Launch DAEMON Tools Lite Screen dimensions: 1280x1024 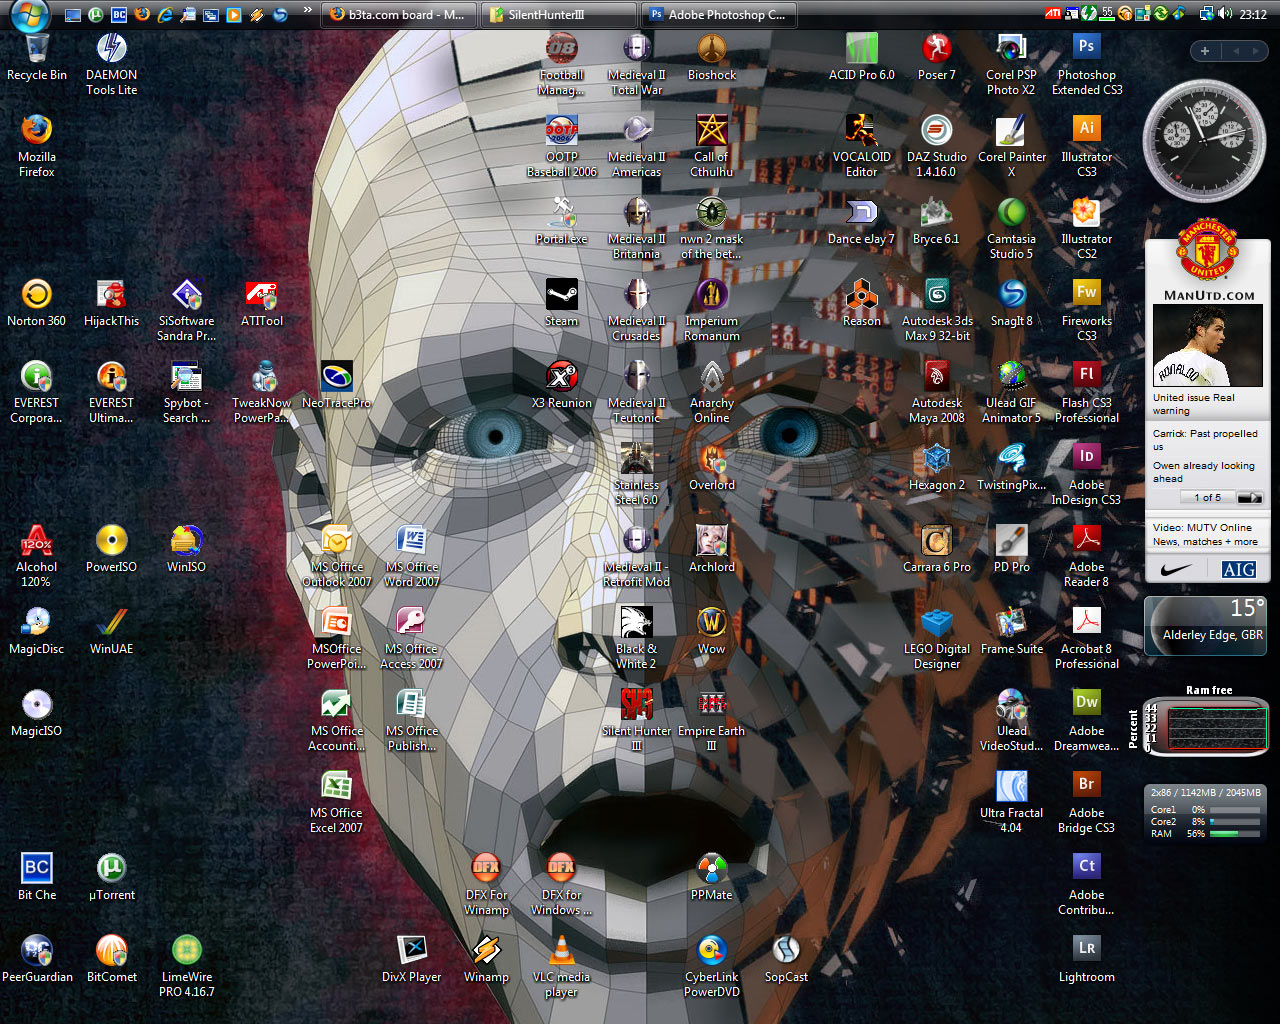112,64
